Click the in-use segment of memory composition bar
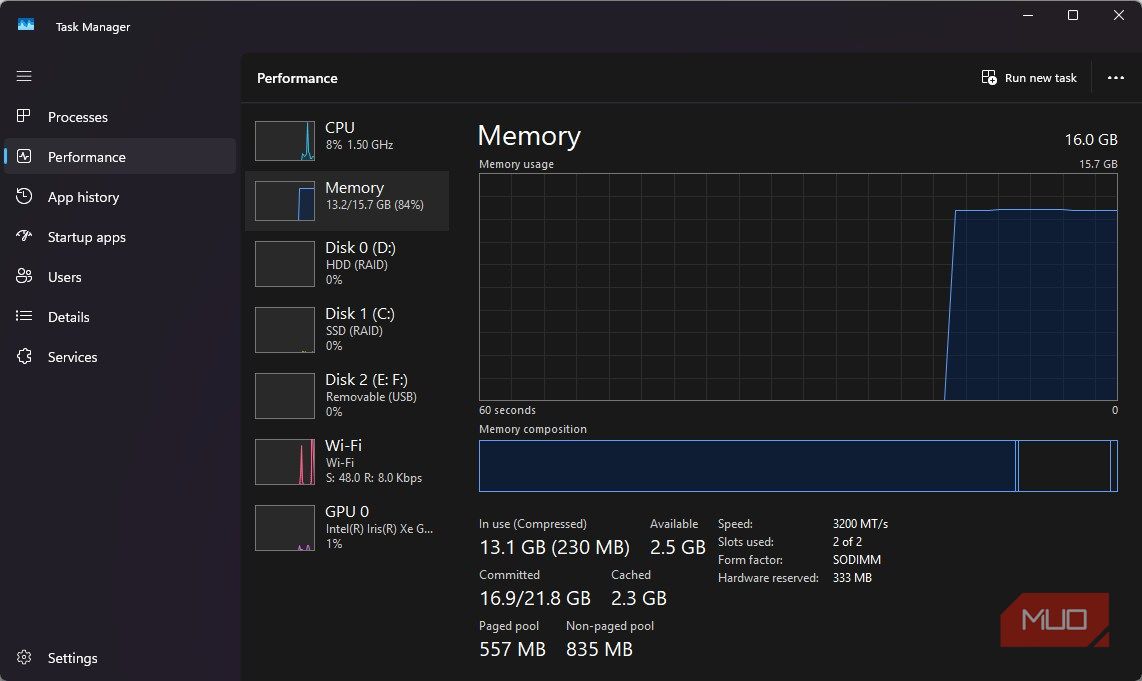The height and width of the screenshot is (681, 1142). click(747, 465)
